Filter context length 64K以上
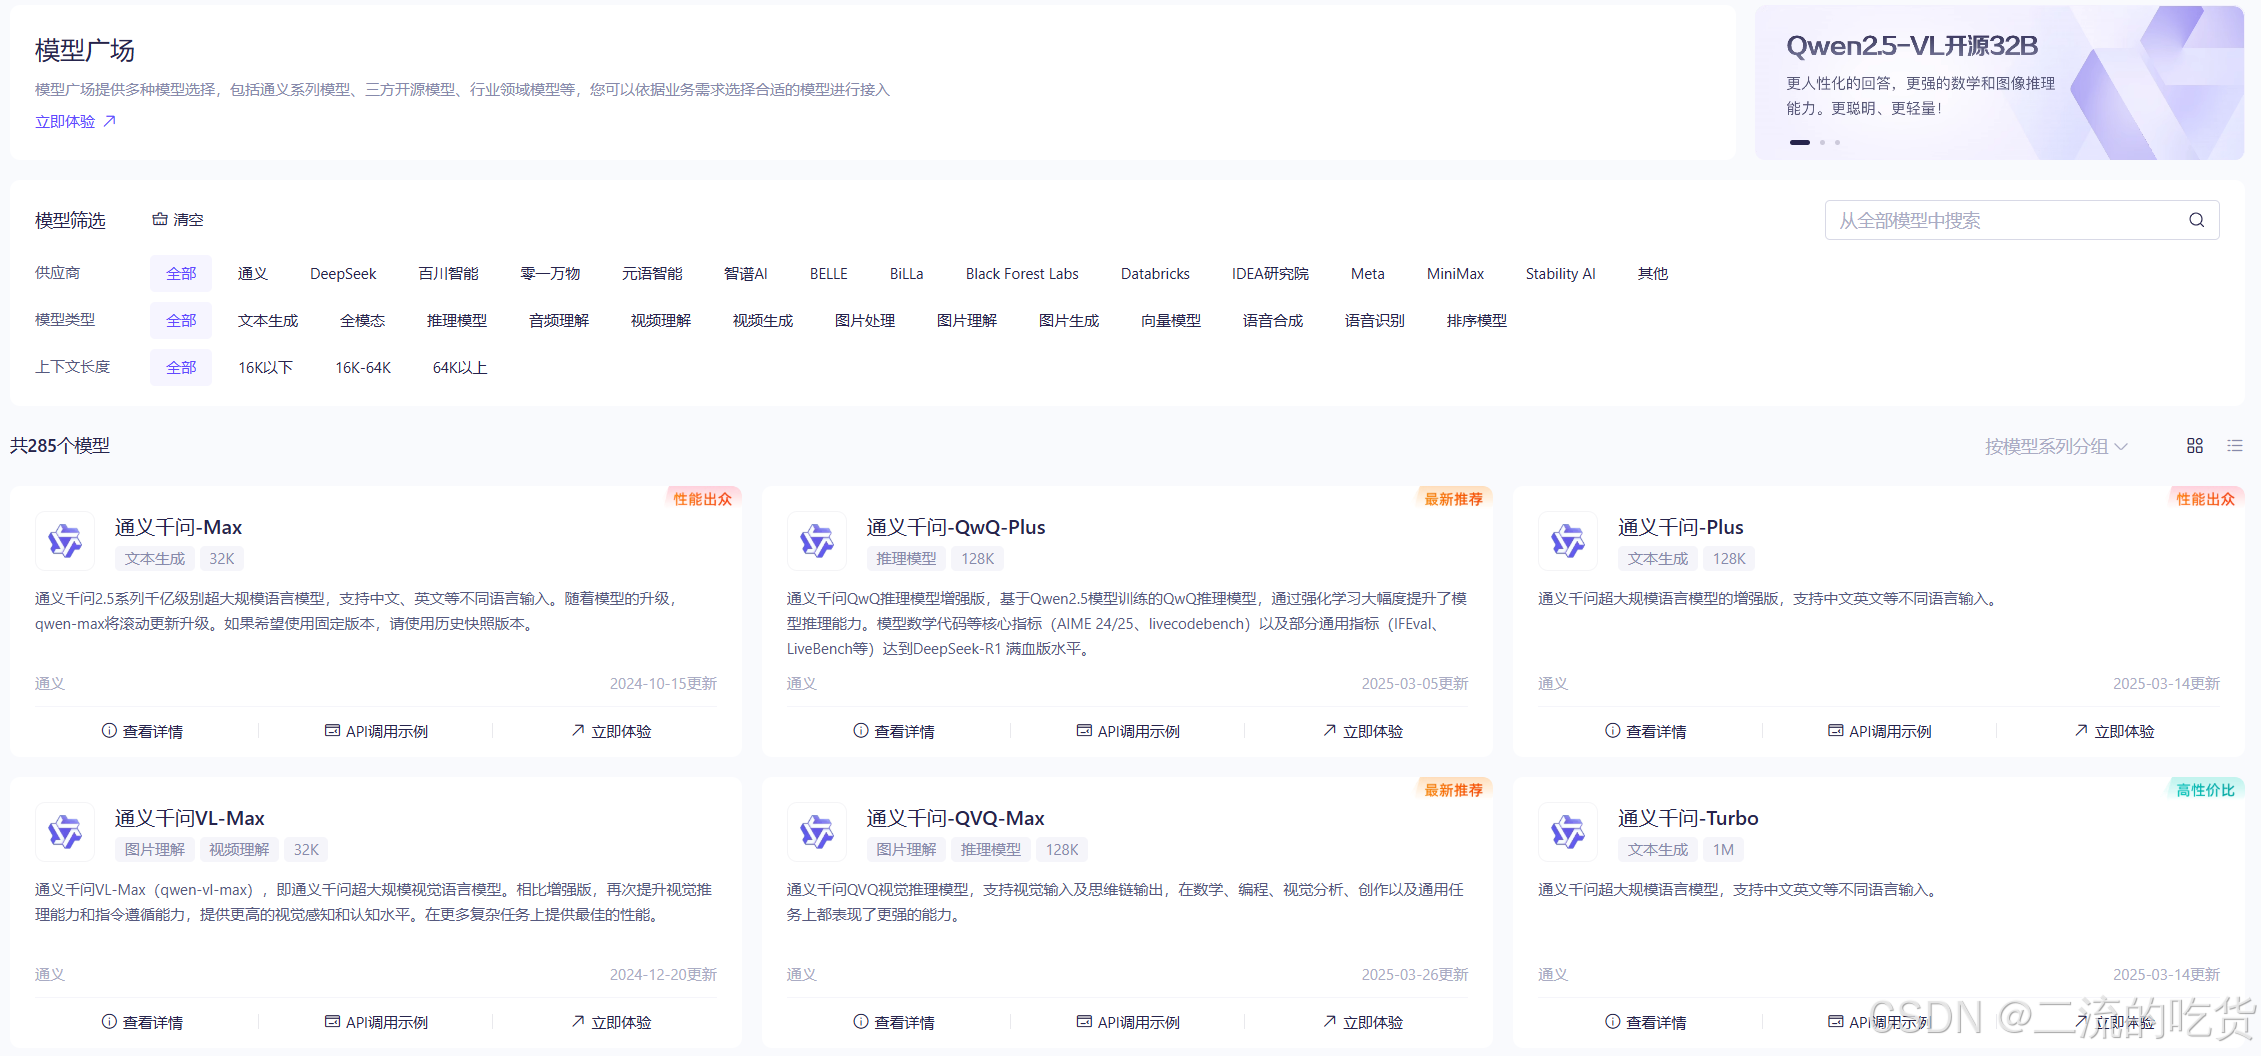The image size is (2261, 1056). click(460, 367)
